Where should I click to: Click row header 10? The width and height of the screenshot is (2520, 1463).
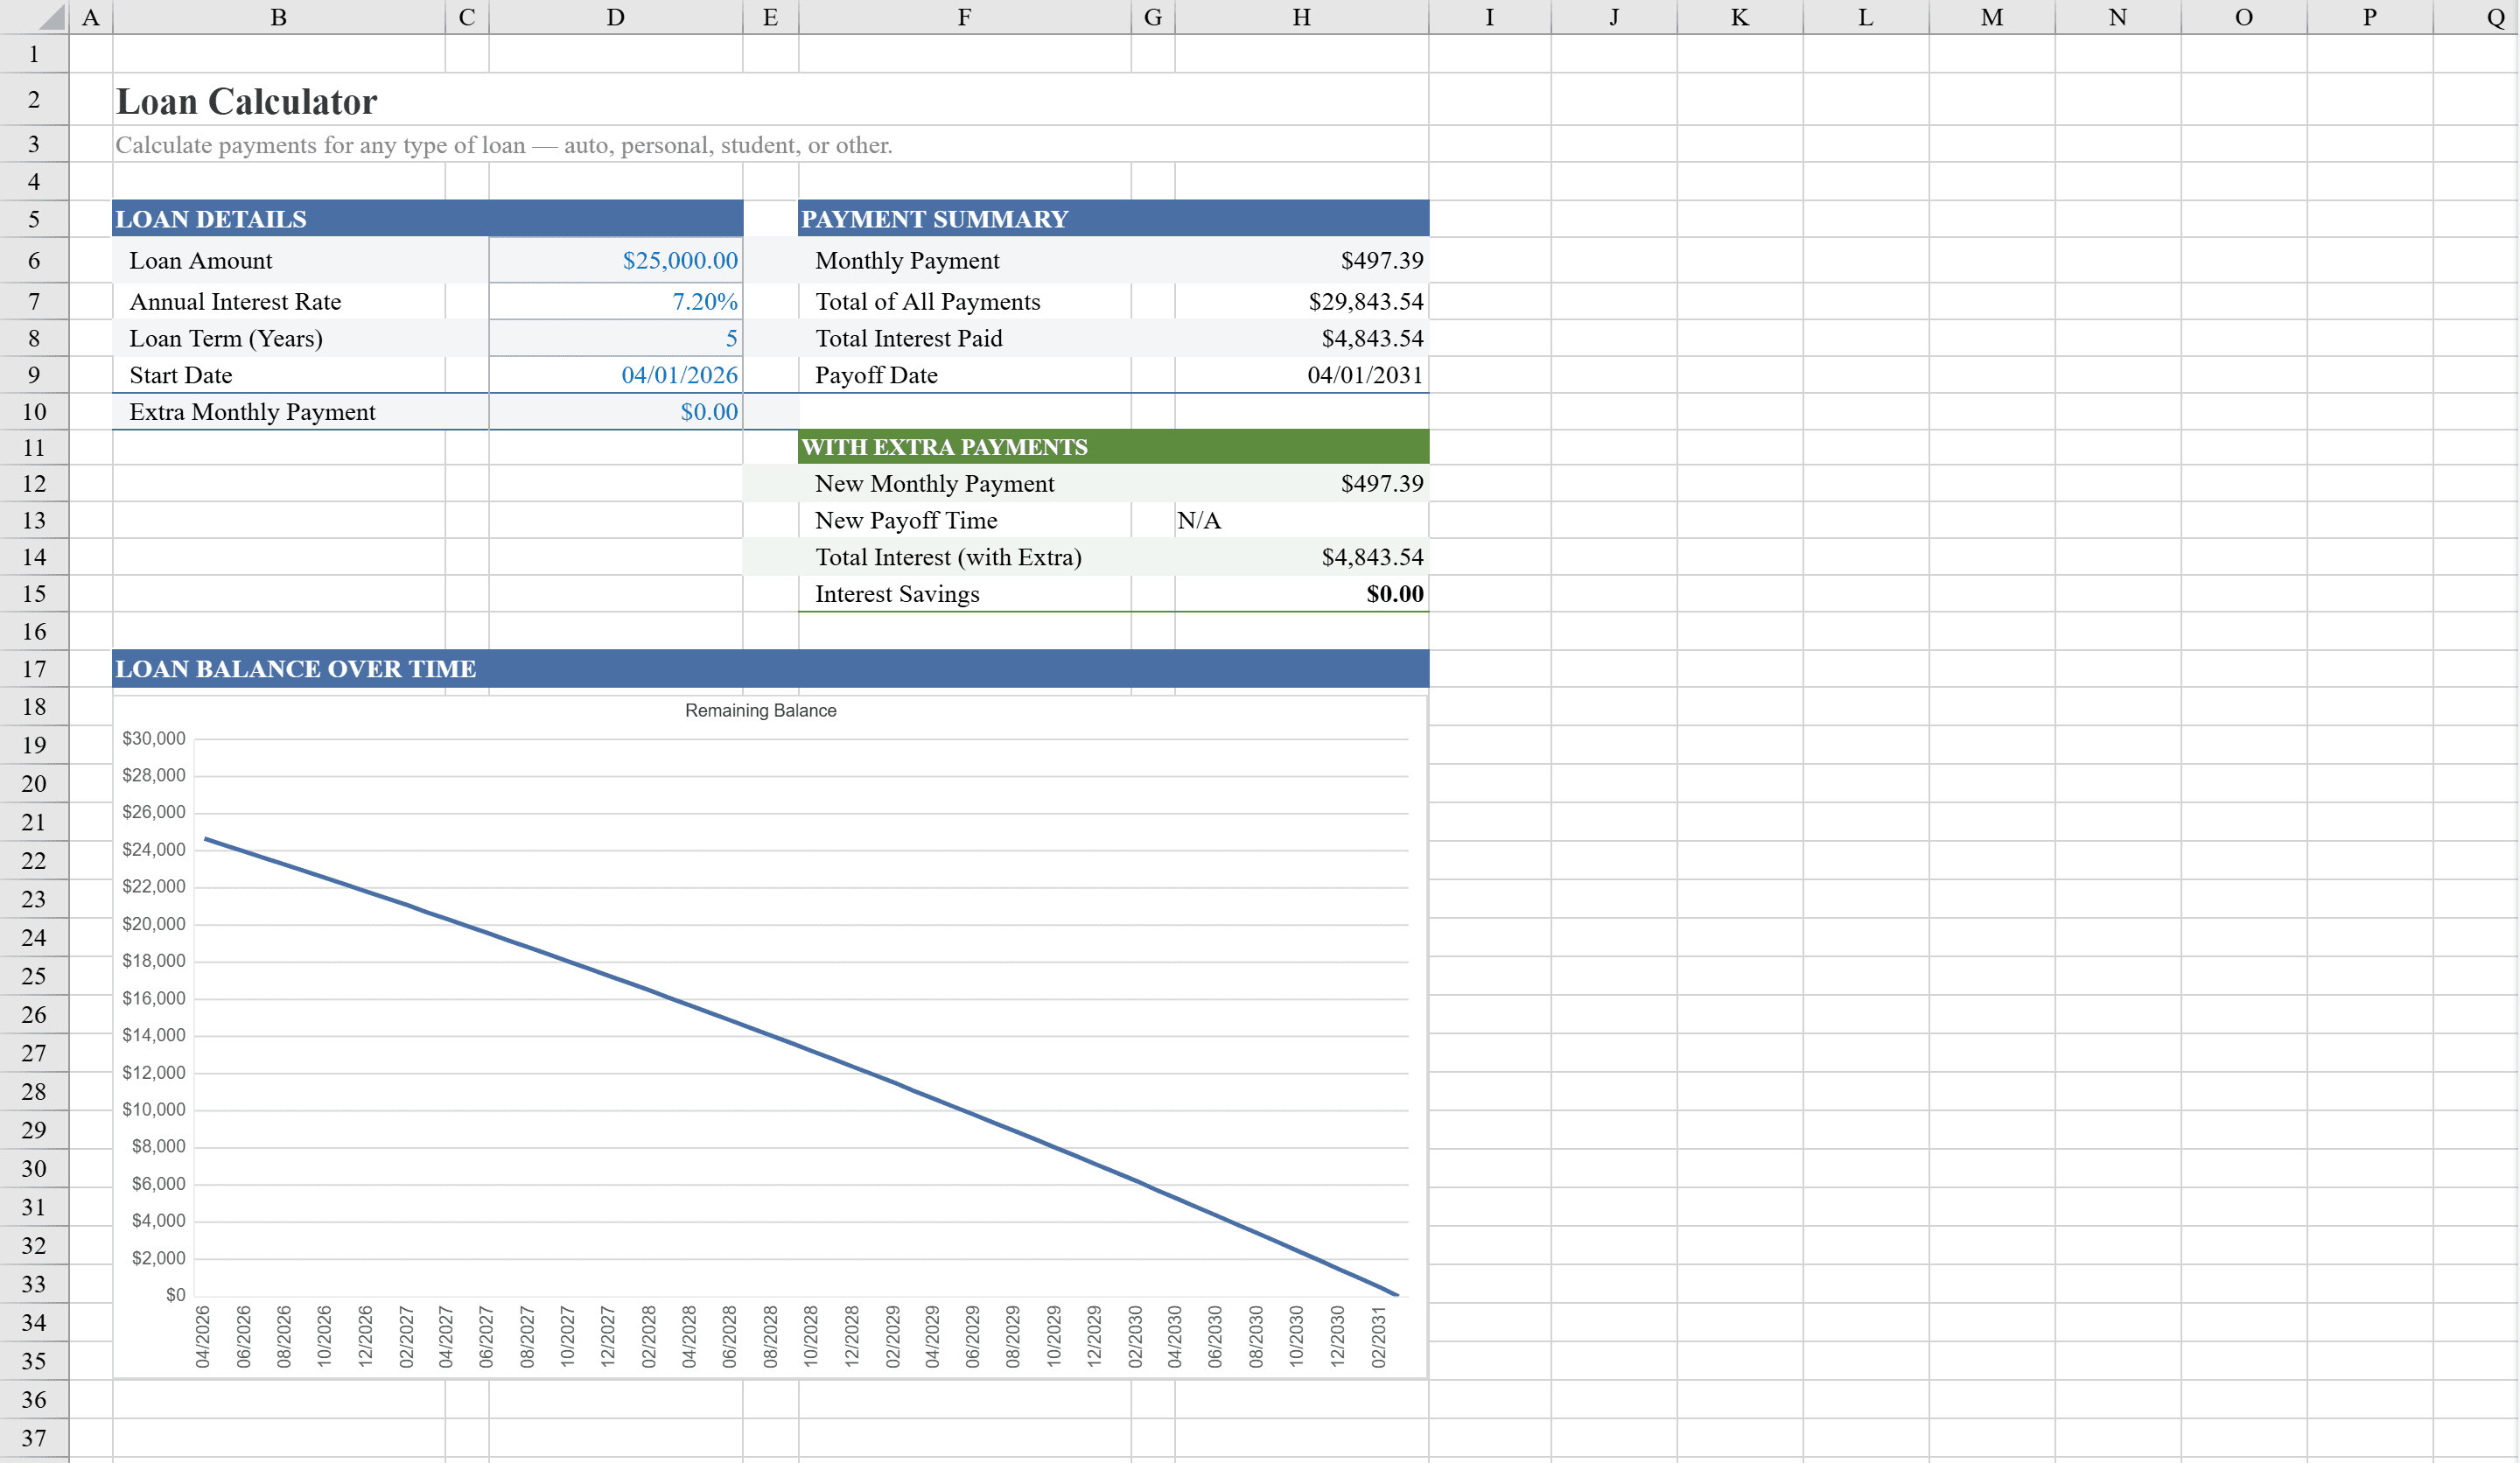(34, 411)
